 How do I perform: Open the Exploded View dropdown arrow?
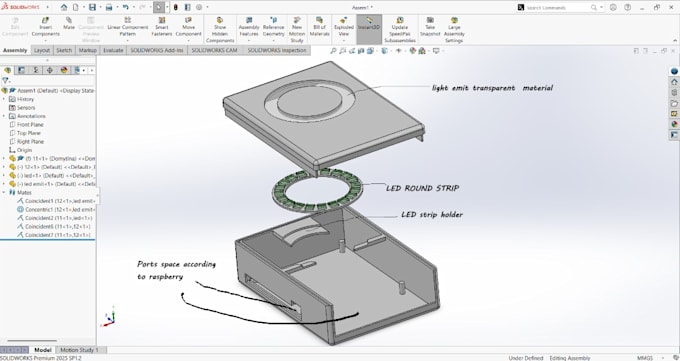343,40
